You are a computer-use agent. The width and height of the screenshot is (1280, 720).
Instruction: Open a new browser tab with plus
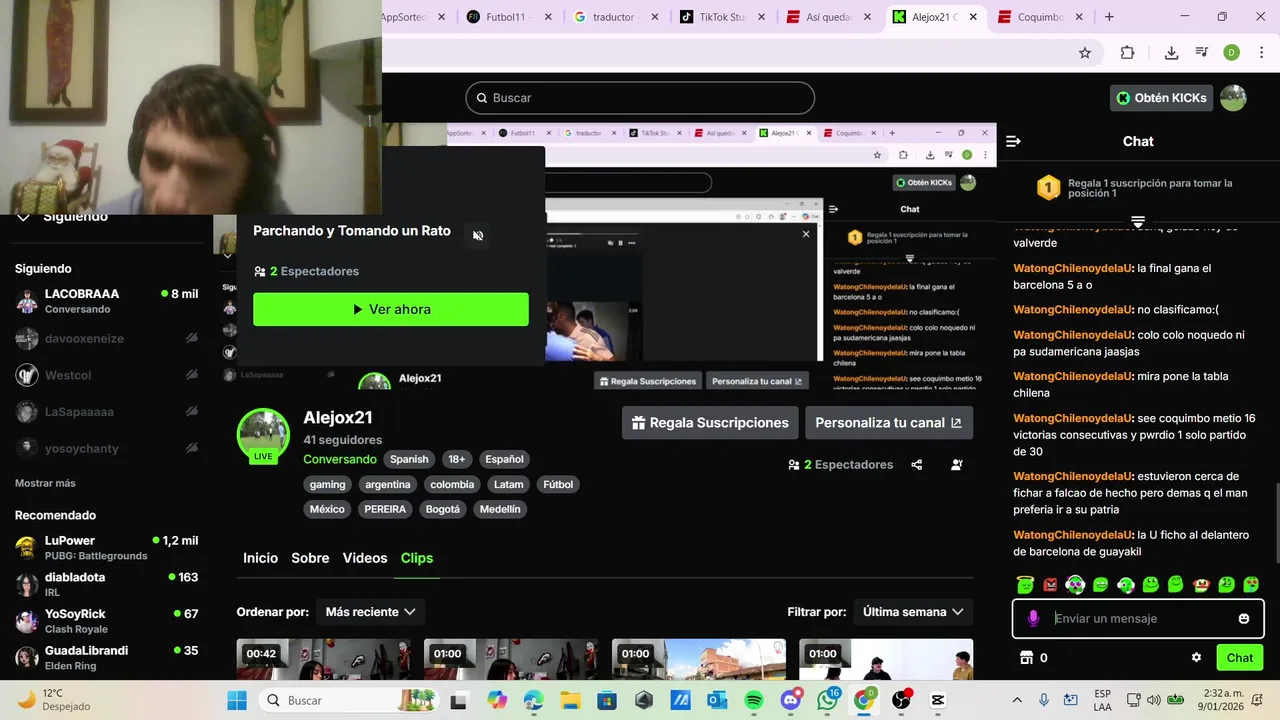point(1109,17)
